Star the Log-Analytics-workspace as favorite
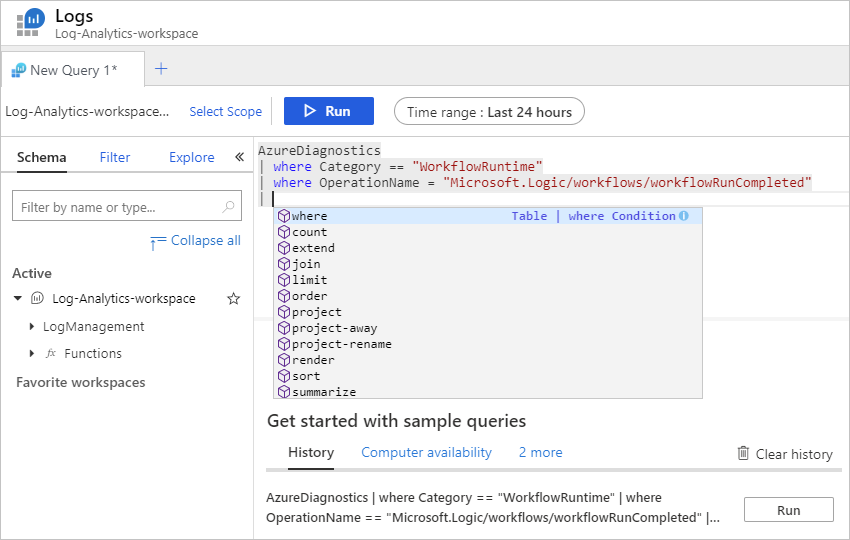 point(234,299)
